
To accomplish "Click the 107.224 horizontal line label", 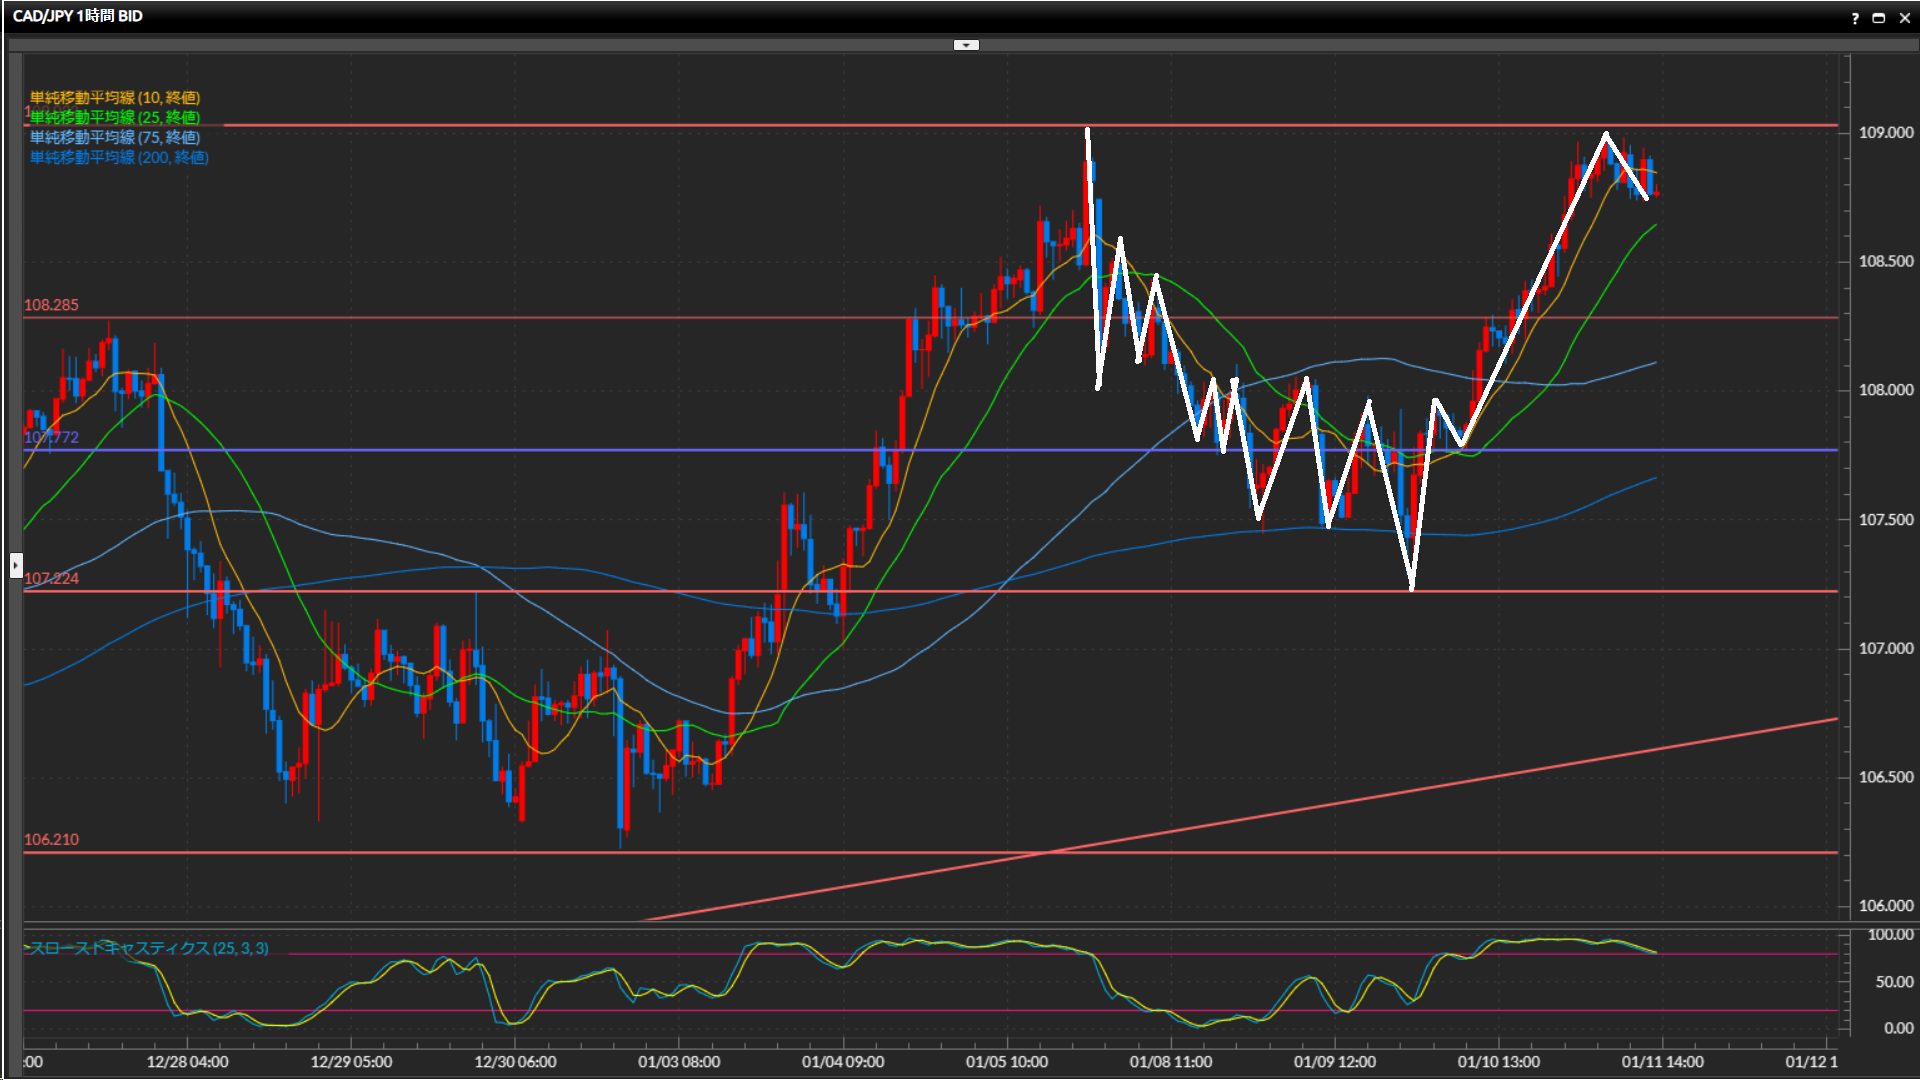I will tap(51, 578).
